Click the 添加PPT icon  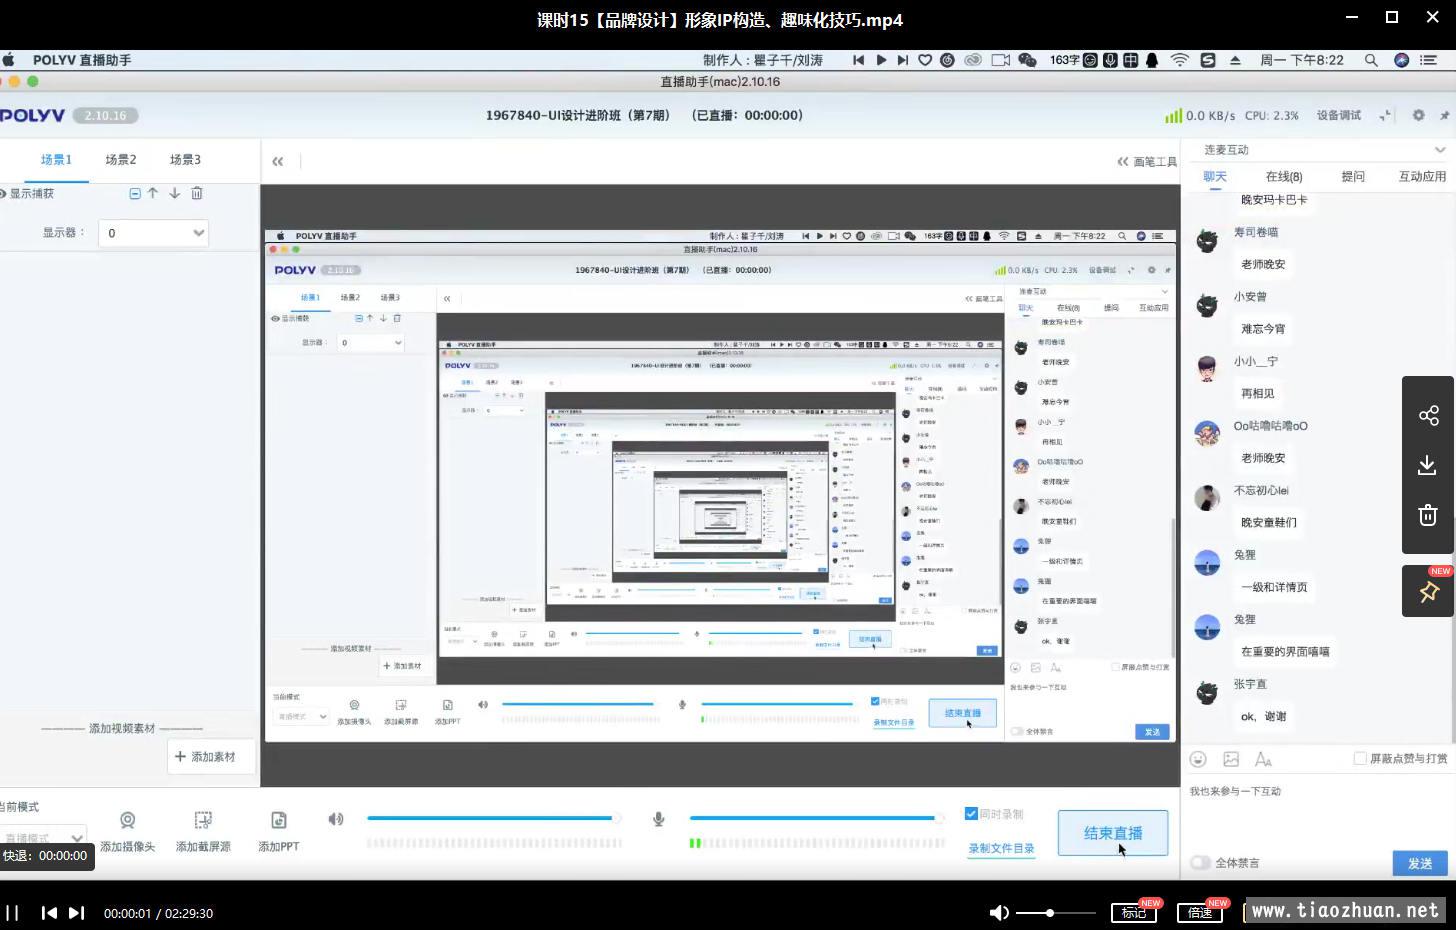tap(278, 821)
